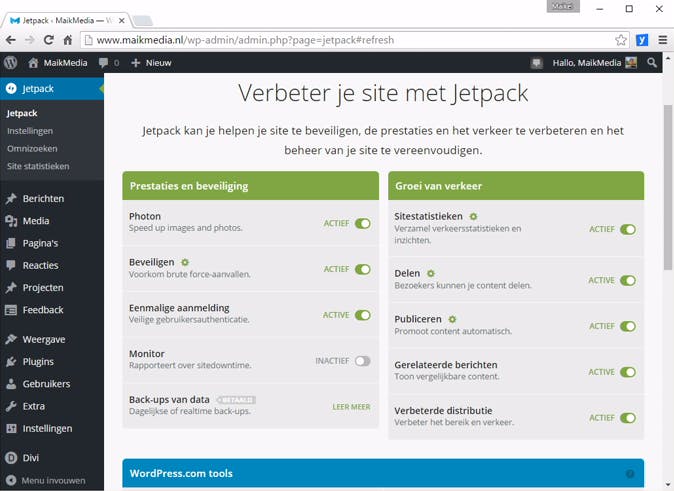The height and width of the screenshot is (491, 674).
Task: Click the page vertical scrollbar thumb
Action: (668, 187)
